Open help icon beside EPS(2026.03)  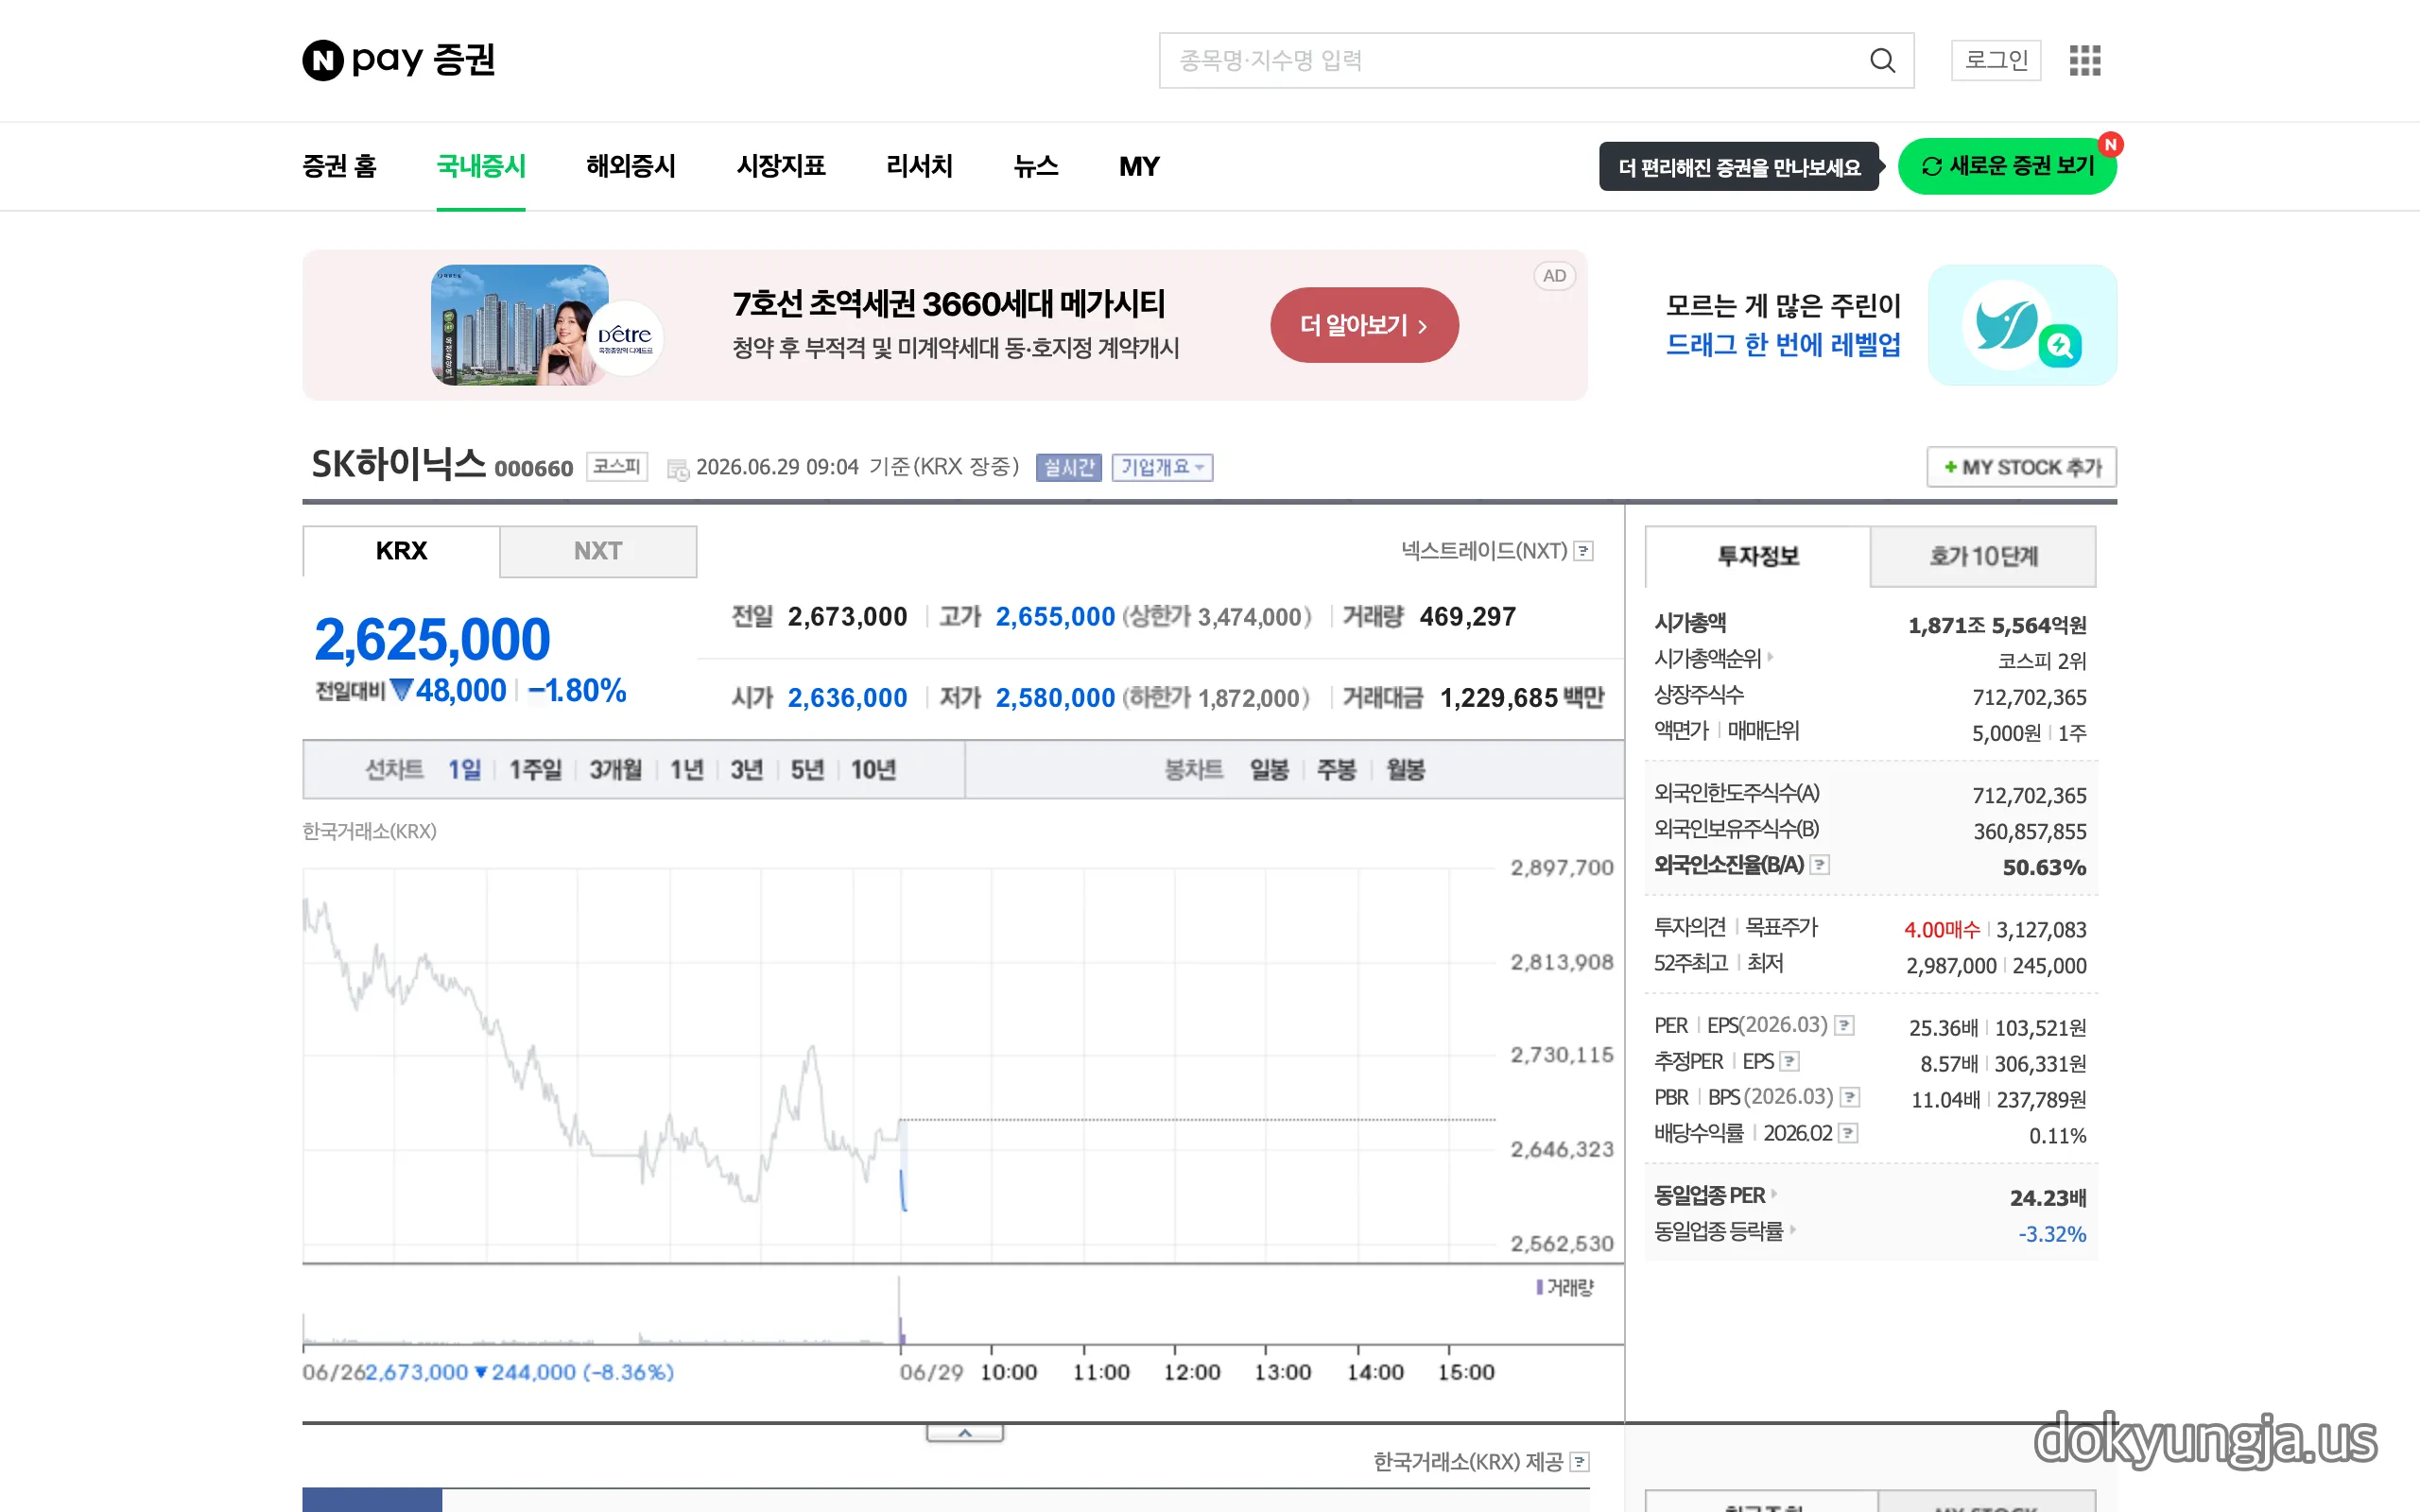[1845, 1025]
